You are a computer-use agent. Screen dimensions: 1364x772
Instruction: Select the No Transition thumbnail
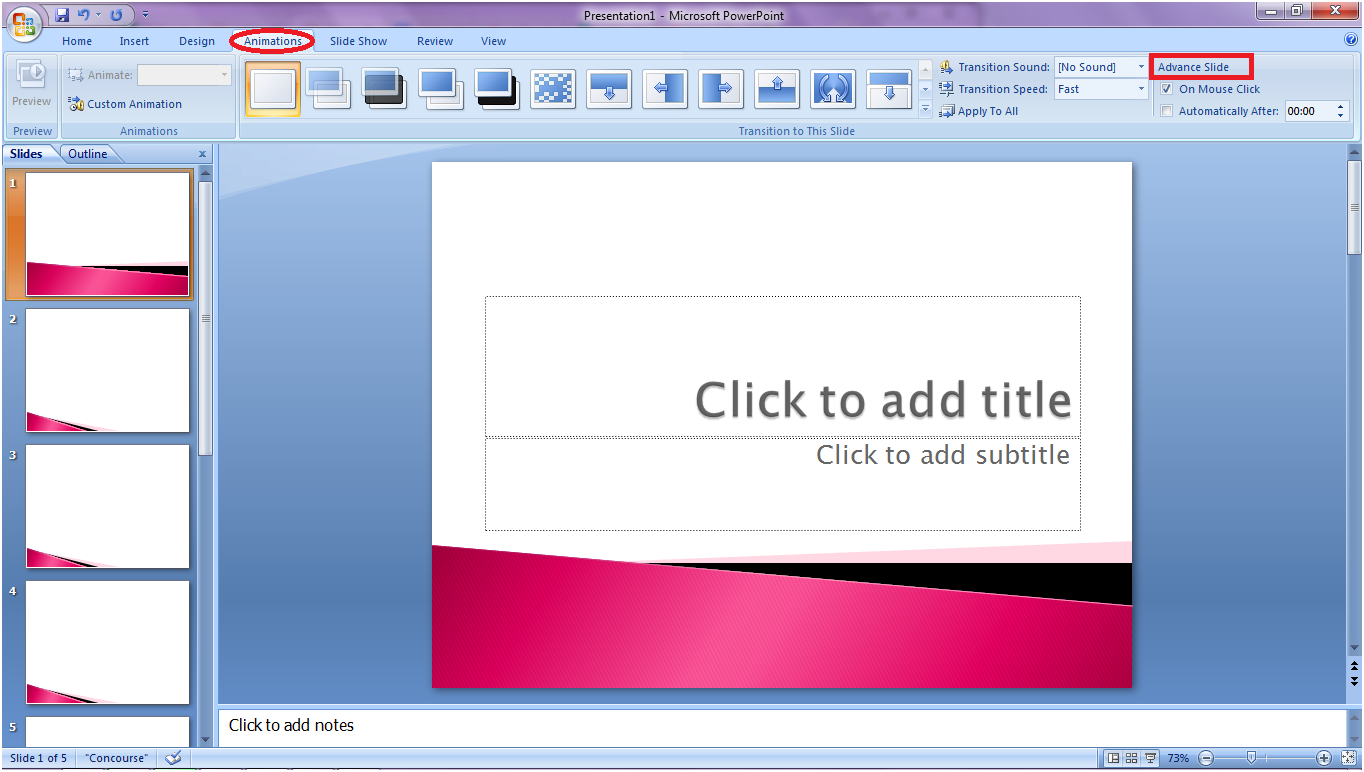[x=272, y=89]
